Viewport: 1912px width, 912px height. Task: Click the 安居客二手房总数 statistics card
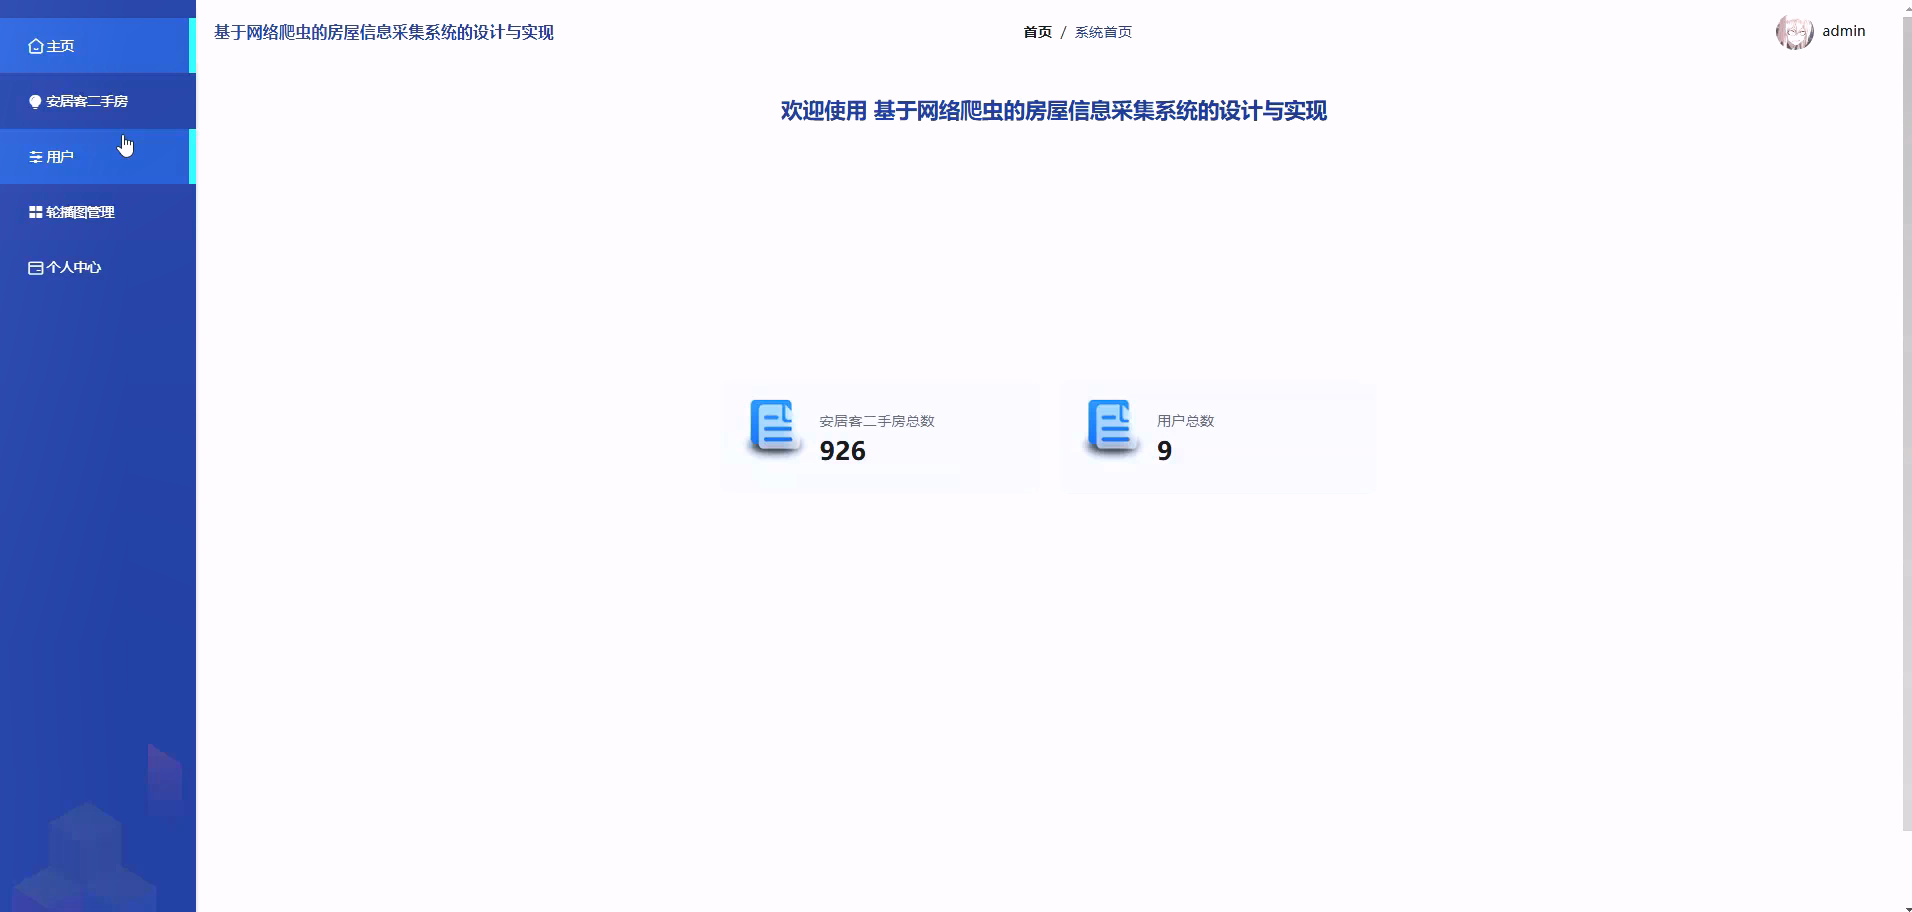879,437
